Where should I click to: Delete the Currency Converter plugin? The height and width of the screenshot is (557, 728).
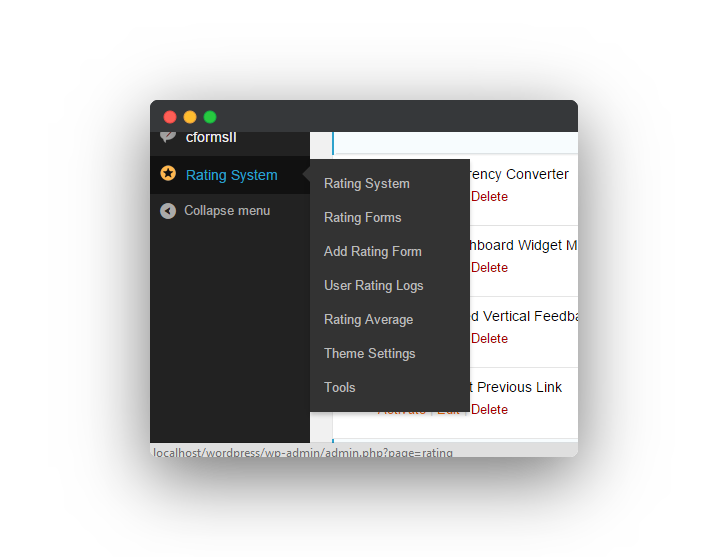(x=489, y=197)
